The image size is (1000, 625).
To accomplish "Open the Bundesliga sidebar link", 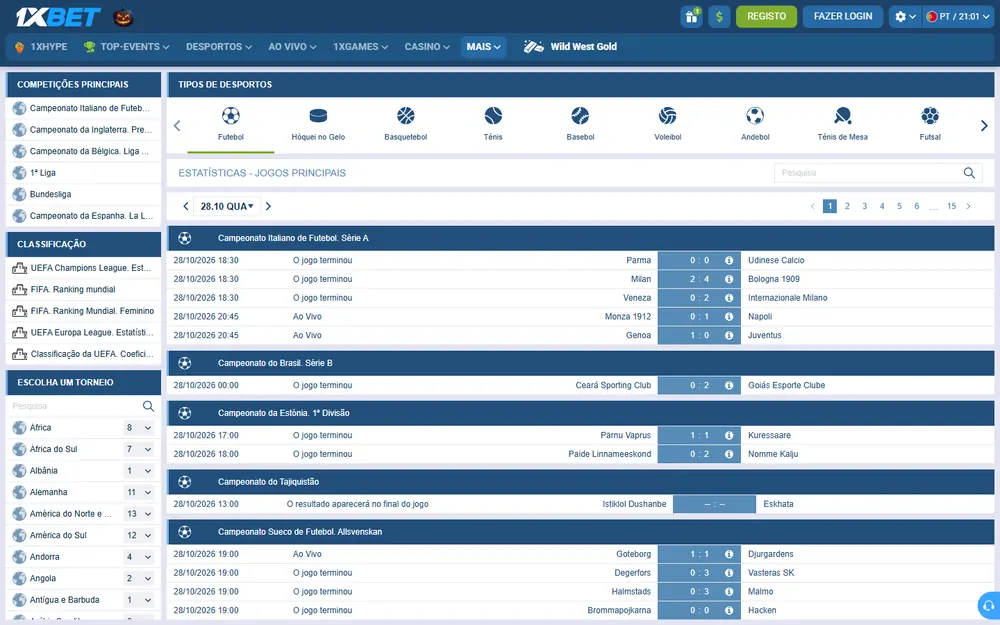I will tap(84, 194).
